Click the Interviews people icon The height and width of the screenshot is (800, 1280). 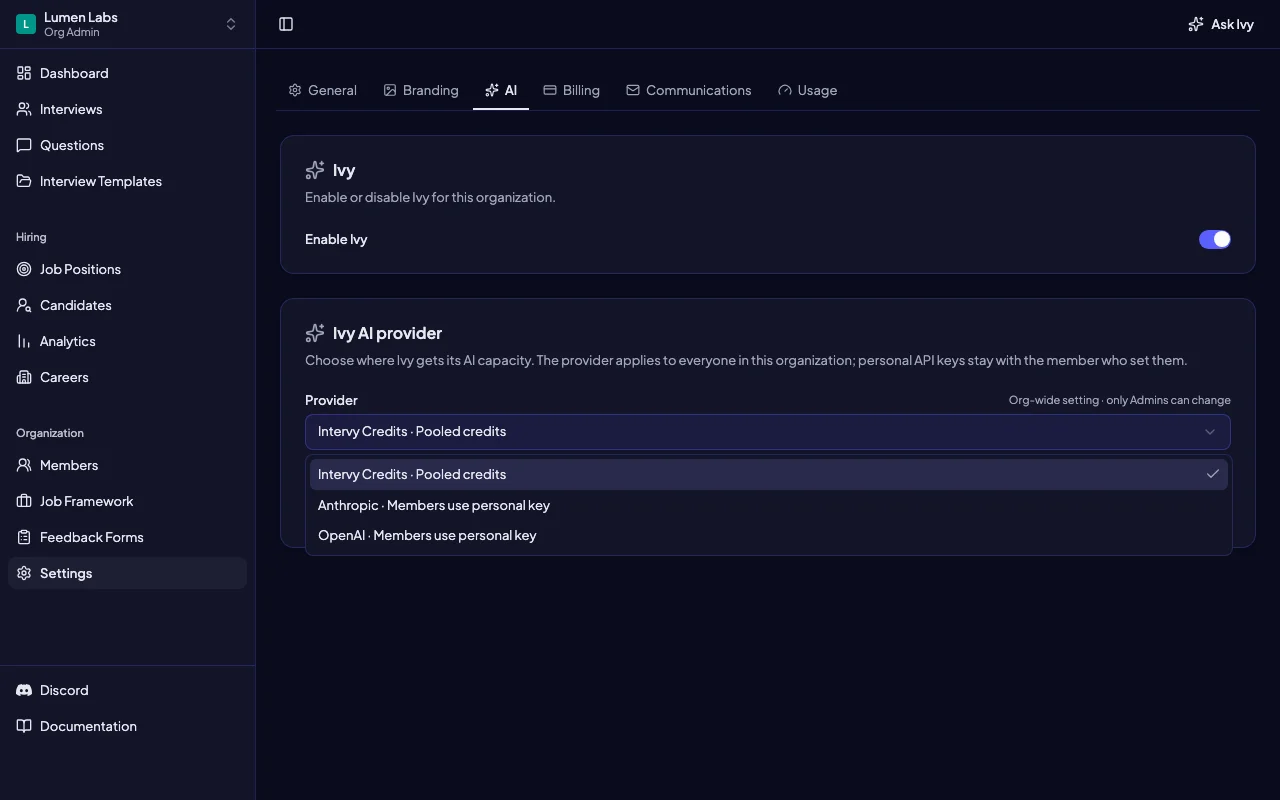[24, 109]
